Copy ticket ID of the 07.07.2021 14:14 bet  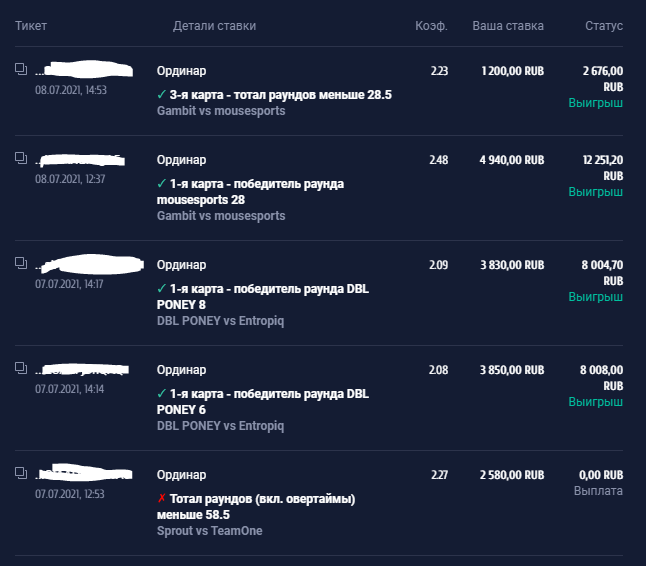point(21,368)
